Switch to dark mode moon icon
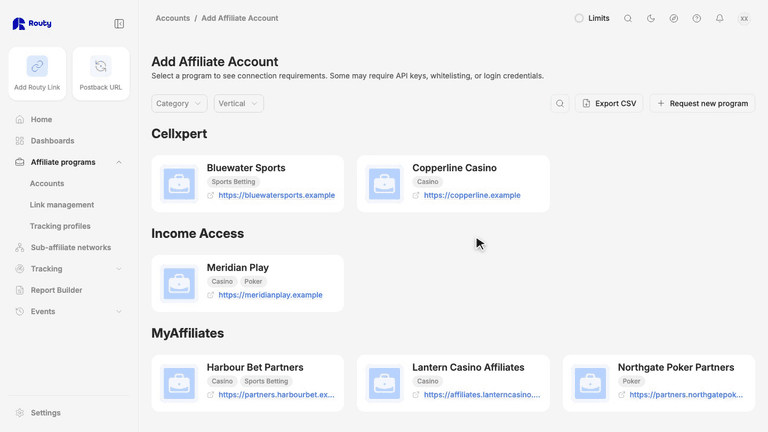 pyautogui.click(x=650, y=19)
